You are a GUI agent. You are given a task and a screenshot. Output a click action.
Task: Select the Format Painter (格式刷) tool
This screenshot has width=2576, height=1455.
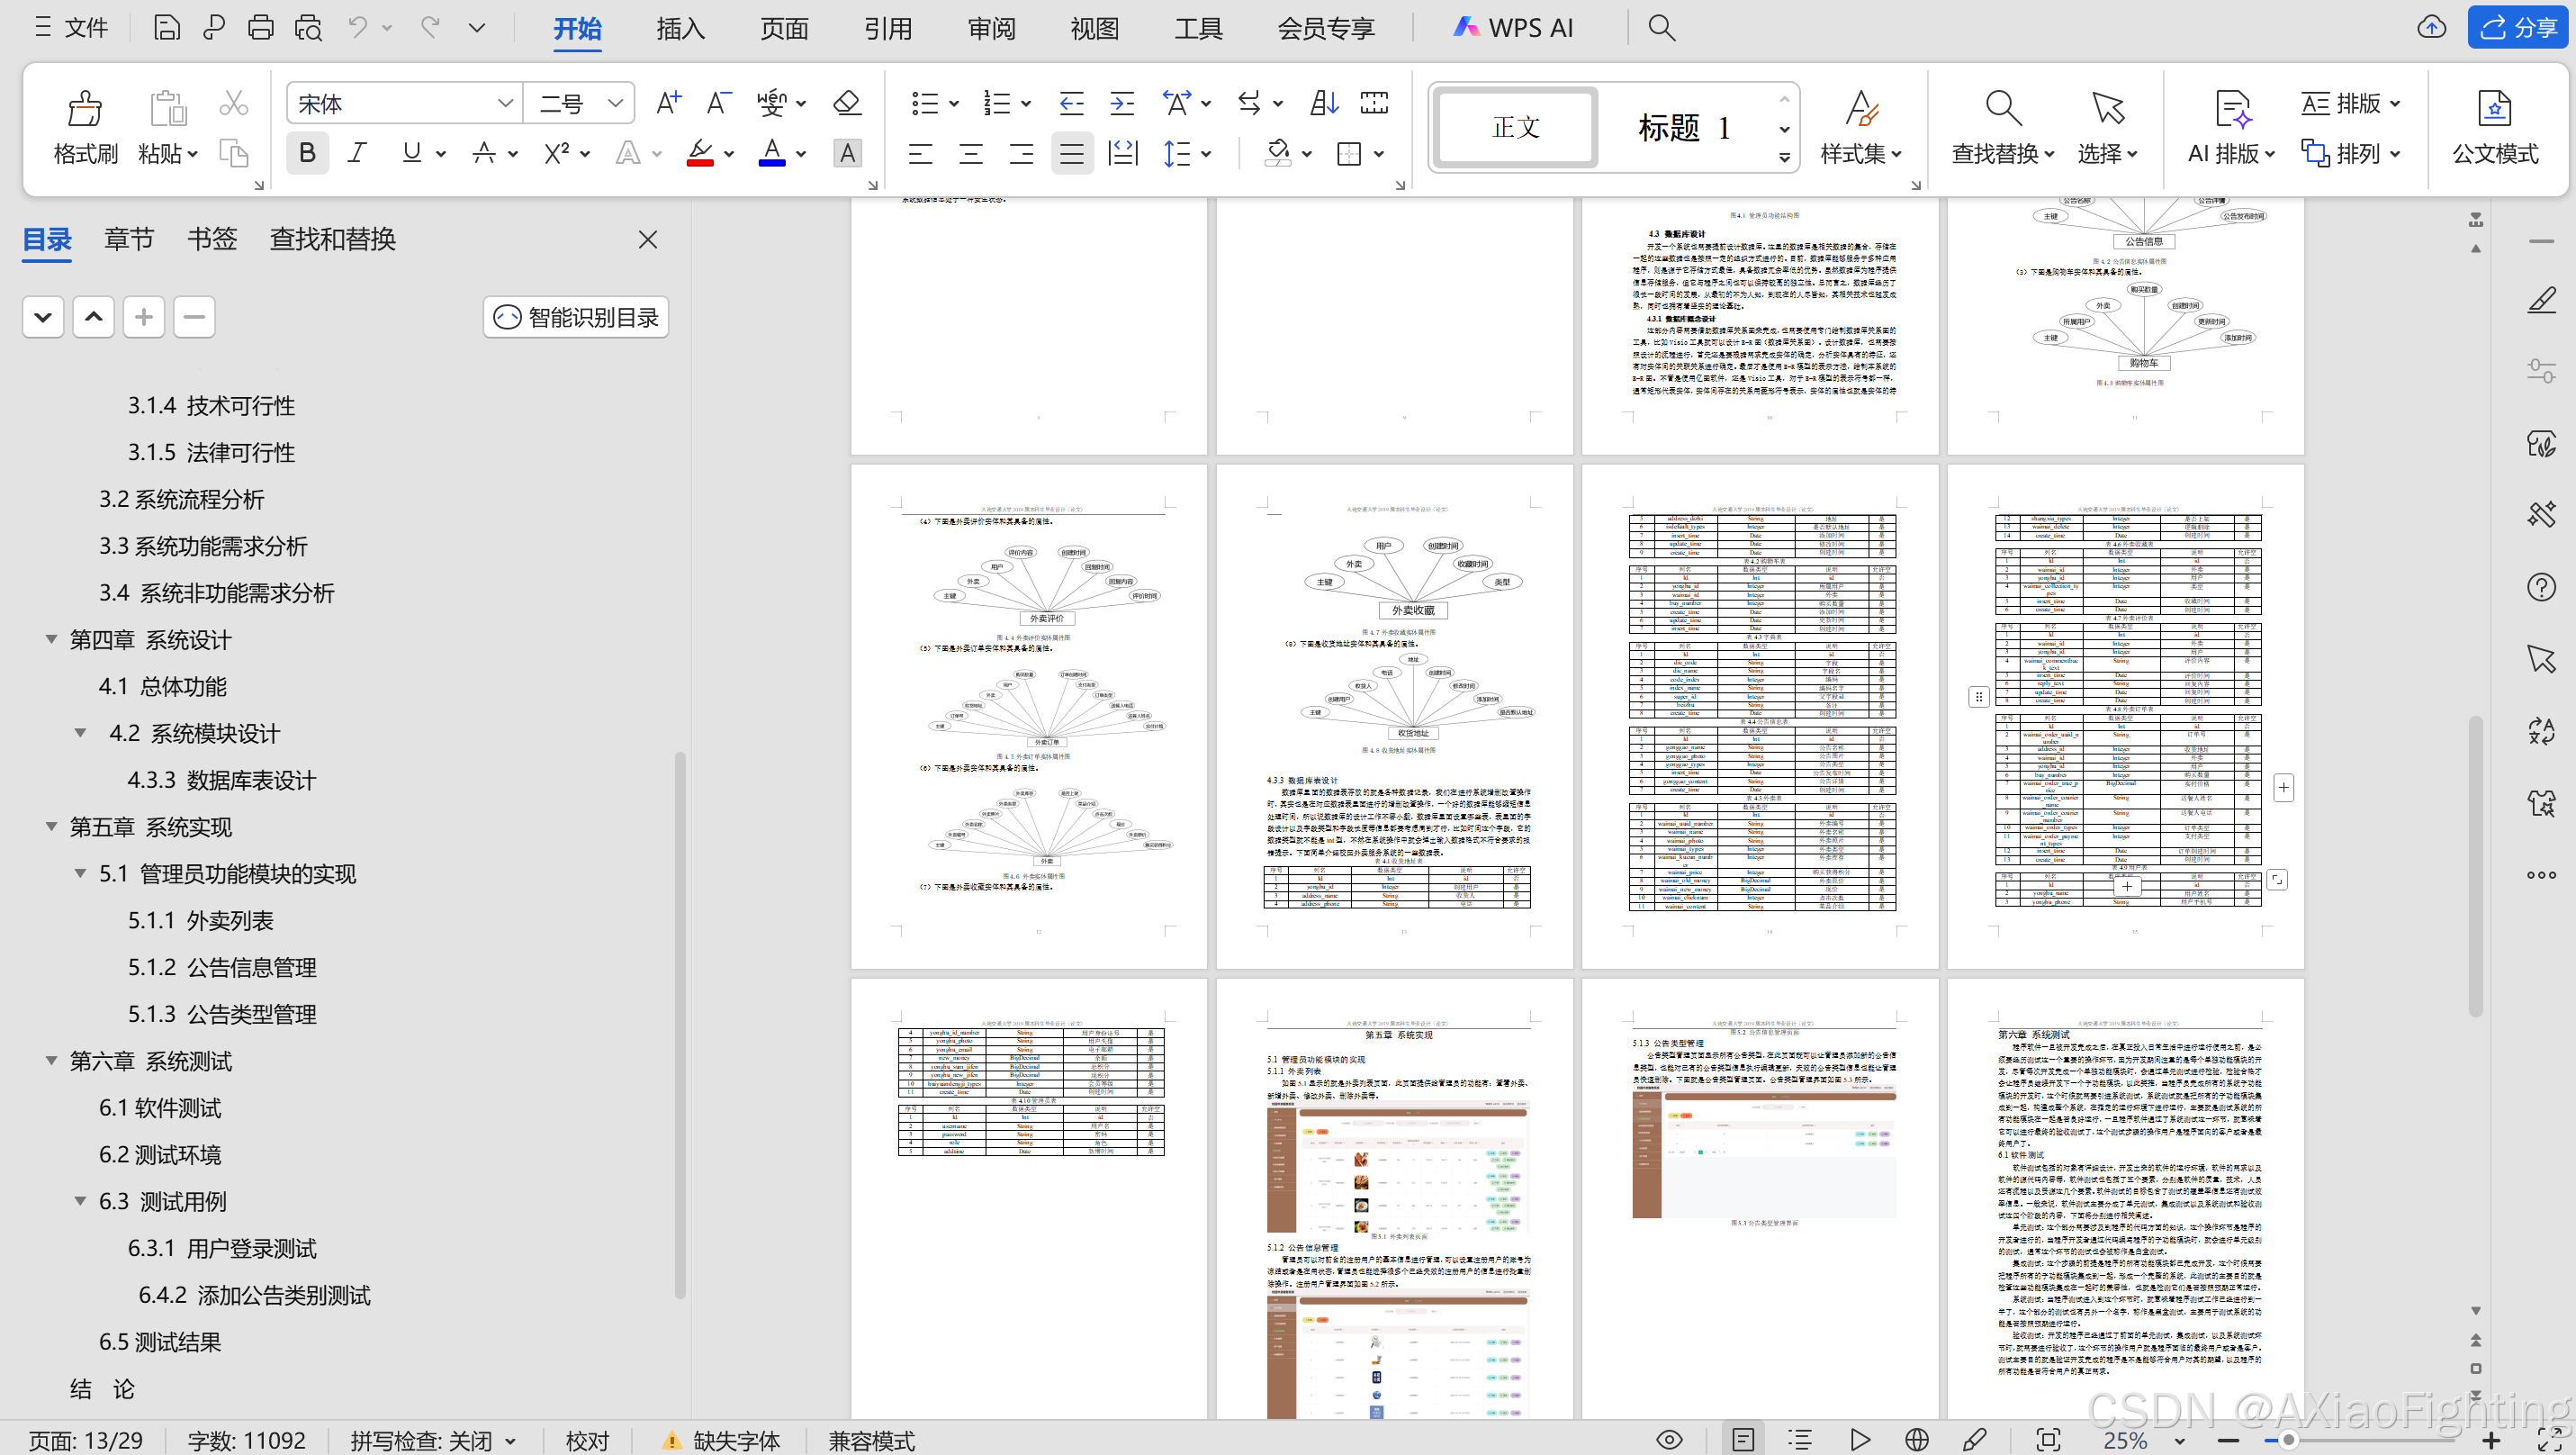(84, 128)
